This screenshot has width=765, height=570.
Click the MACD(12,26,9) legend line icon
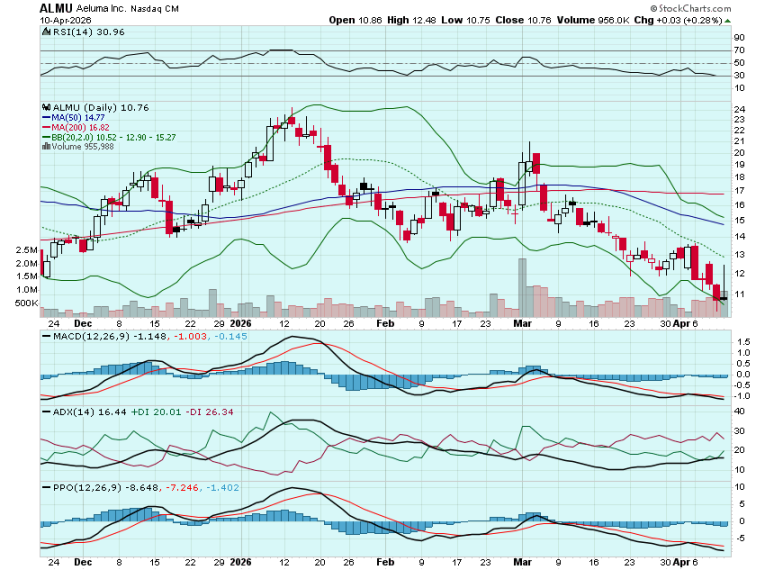45,338
